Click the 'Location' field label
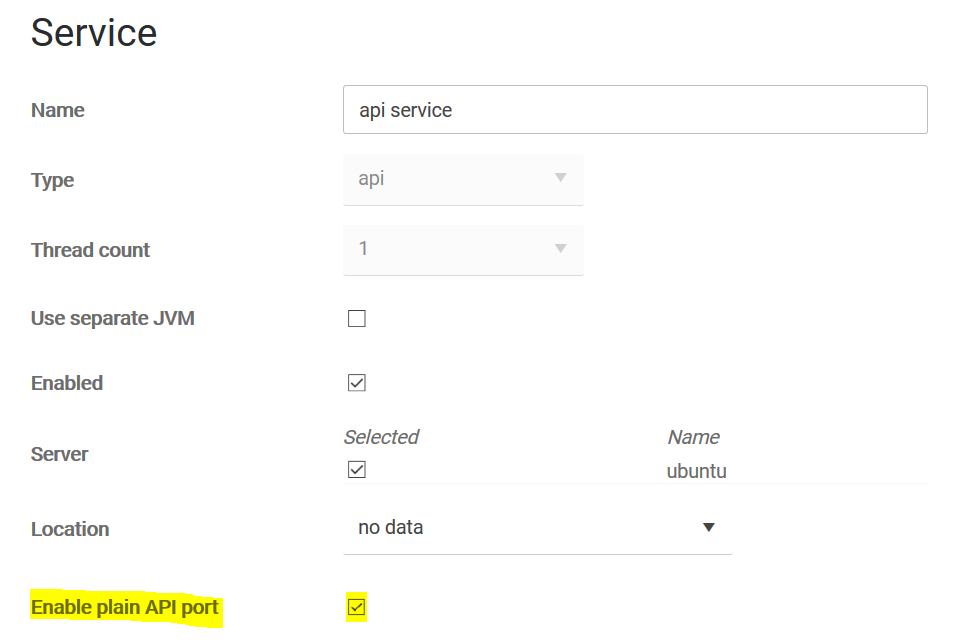Viewport: 971px width, 644px height. pyautogui.click(x=70, y=529)
